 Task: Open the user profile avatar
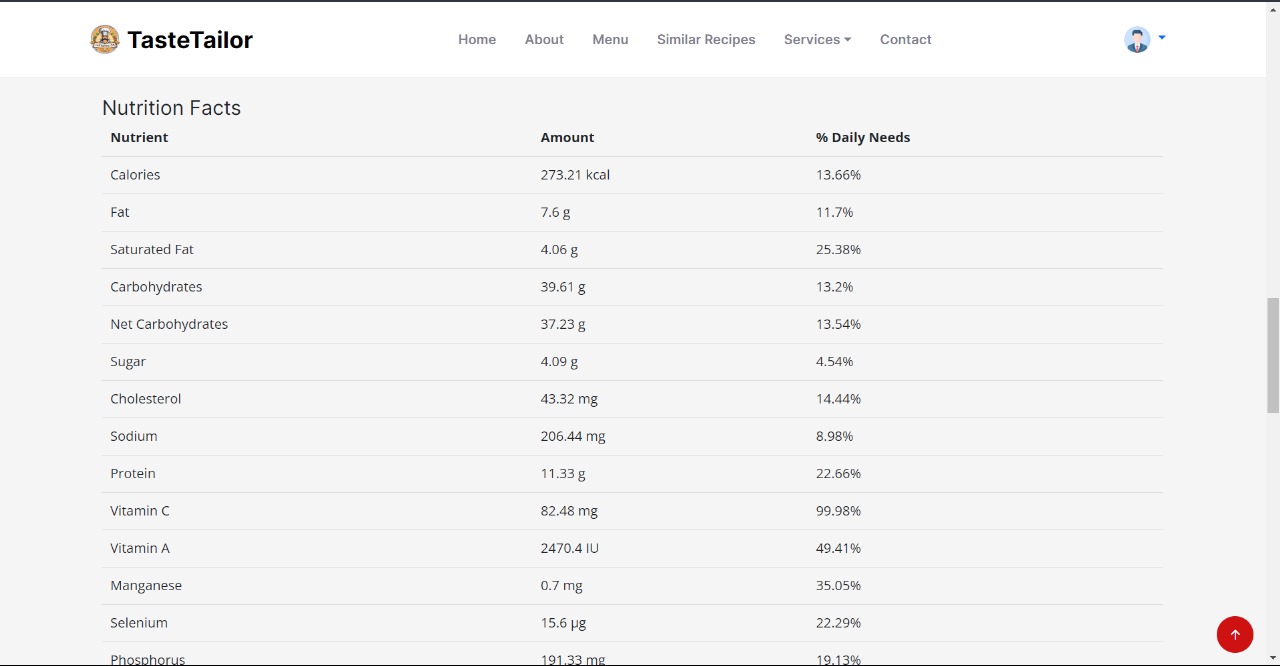coord(1137,39)
